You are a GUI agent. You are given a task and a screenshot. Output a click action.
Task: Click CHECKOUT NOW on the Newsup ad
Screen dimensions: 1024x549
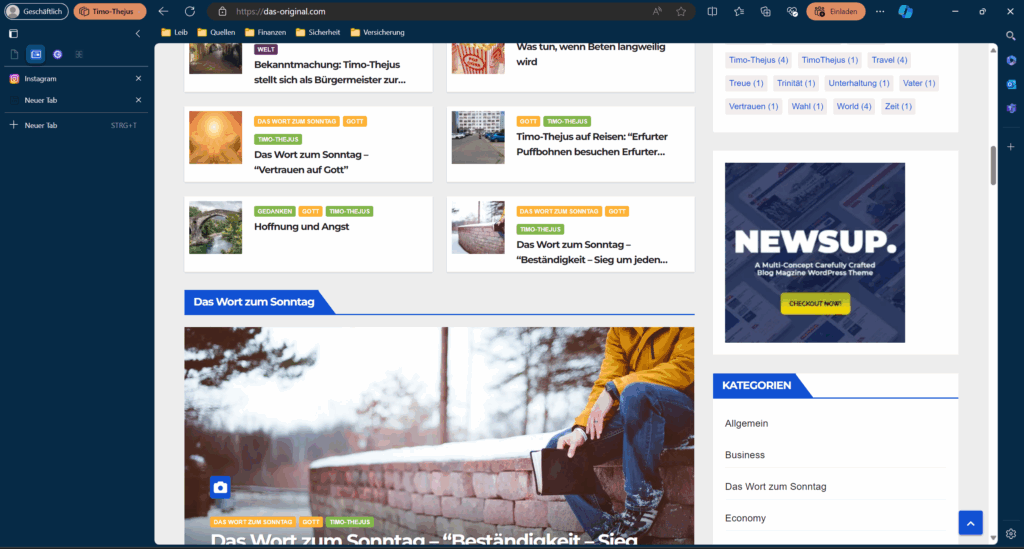(815, 304)
